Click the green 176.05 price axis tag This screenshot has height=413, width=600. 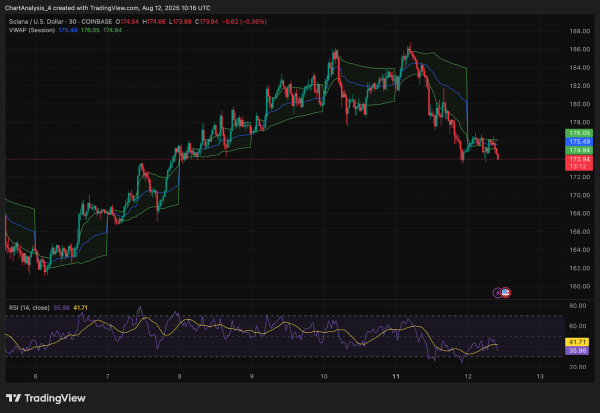click(x=579, y=133)
